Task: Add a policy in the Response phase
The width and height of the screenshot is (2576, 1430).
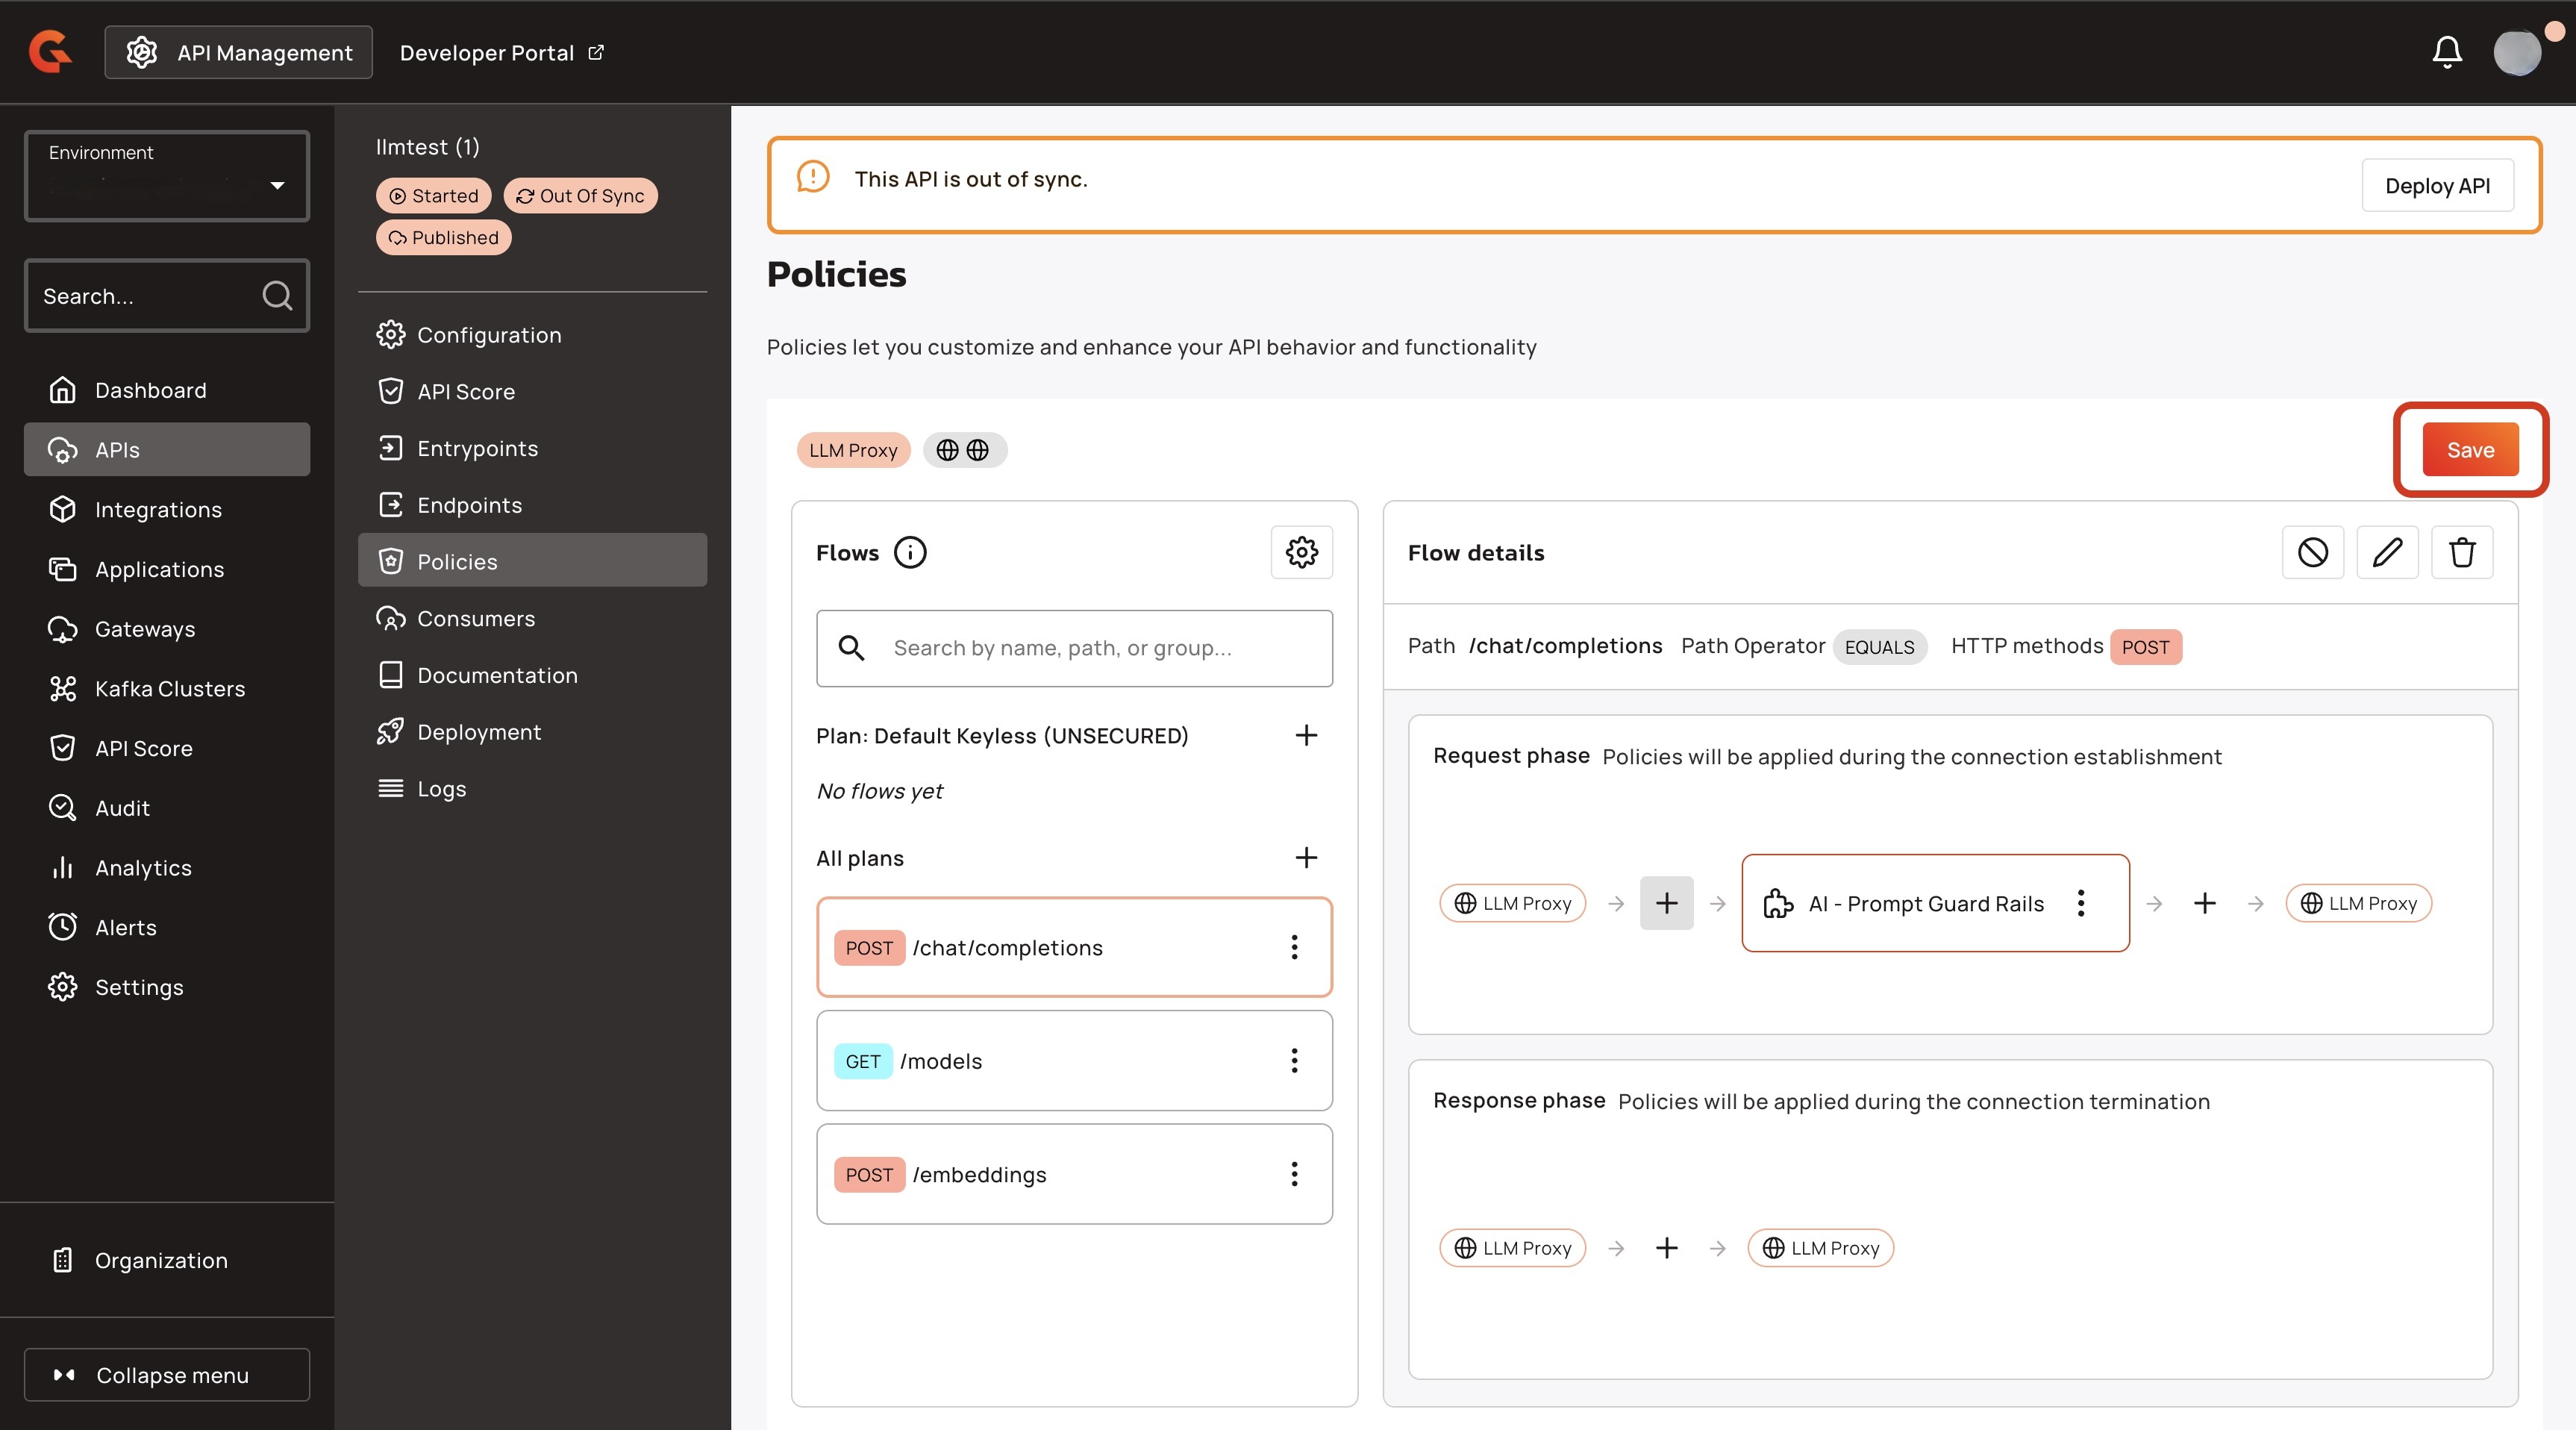Action: click(x=1666, y=1247)
